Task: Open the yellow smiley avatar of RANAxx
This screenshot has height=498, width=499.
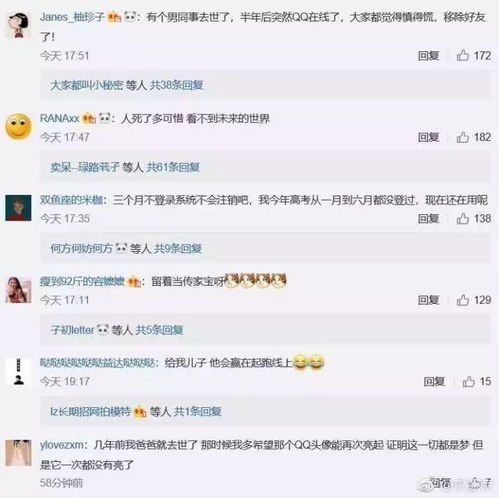Action: (x=19, y=127)
